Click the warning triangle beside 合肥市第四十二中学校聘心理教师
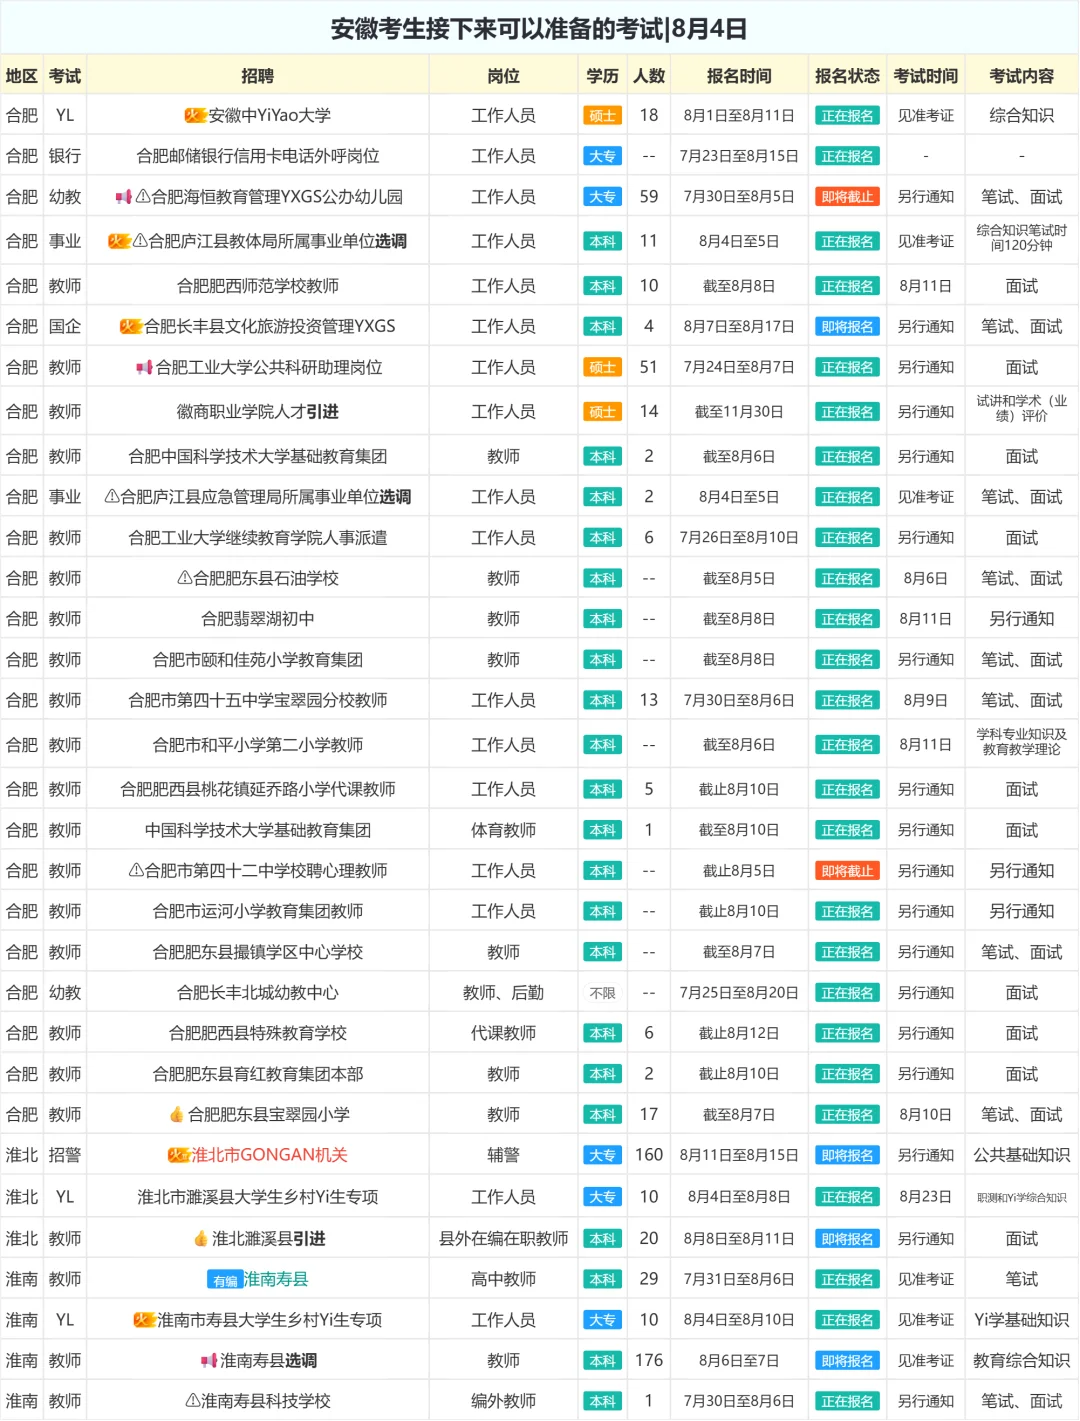Image resolution: width=1080 pixels, height=1421 pixels. pyautogui.click(x=136, y=871)
